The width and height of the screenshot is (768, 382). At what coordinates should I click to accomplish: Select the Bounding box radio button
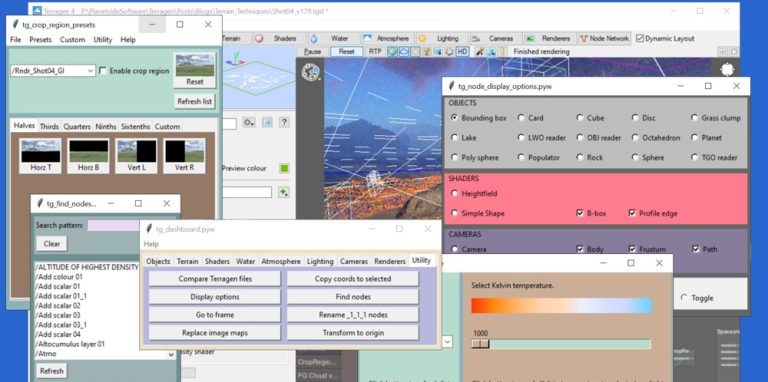point(455,118)
